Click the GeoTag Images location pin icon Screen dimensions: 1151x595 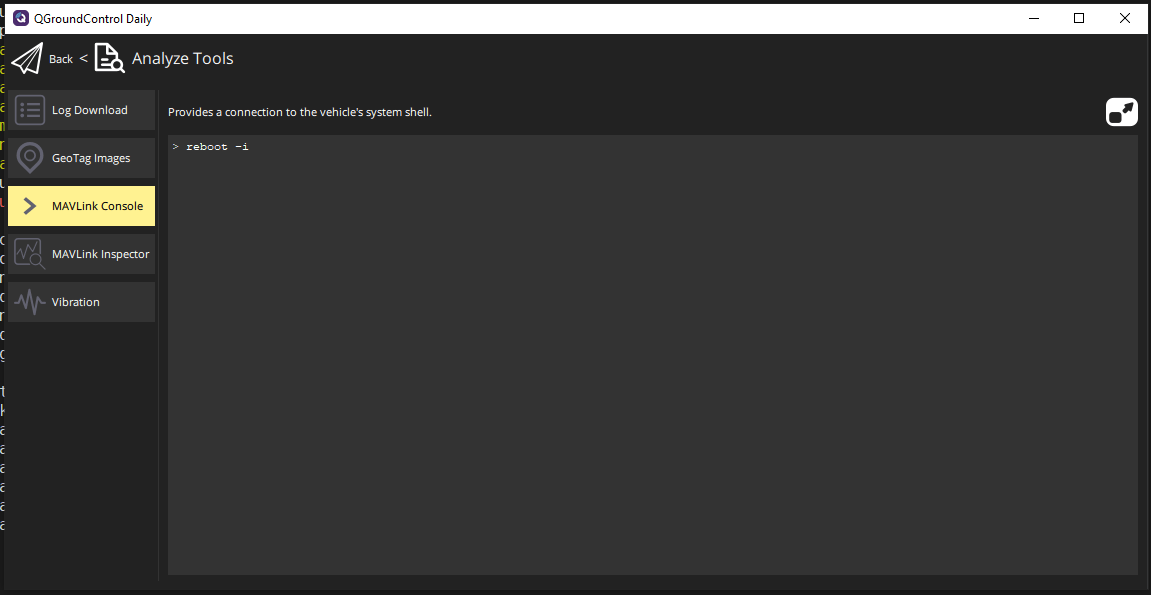(29, 157)
